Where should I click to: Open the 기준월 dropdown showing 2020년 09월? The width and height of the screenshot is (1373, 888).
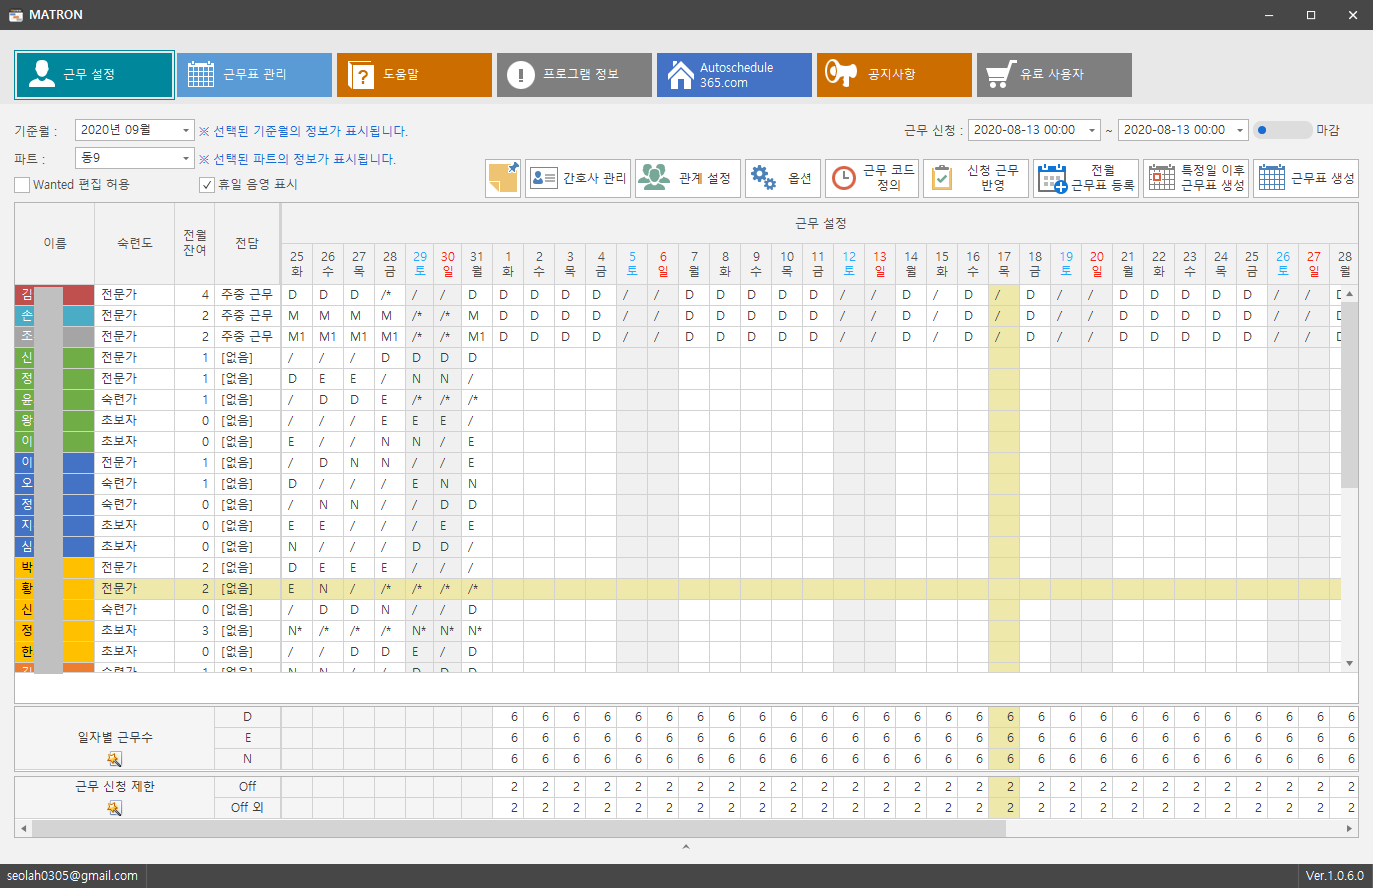click(134, 130)
